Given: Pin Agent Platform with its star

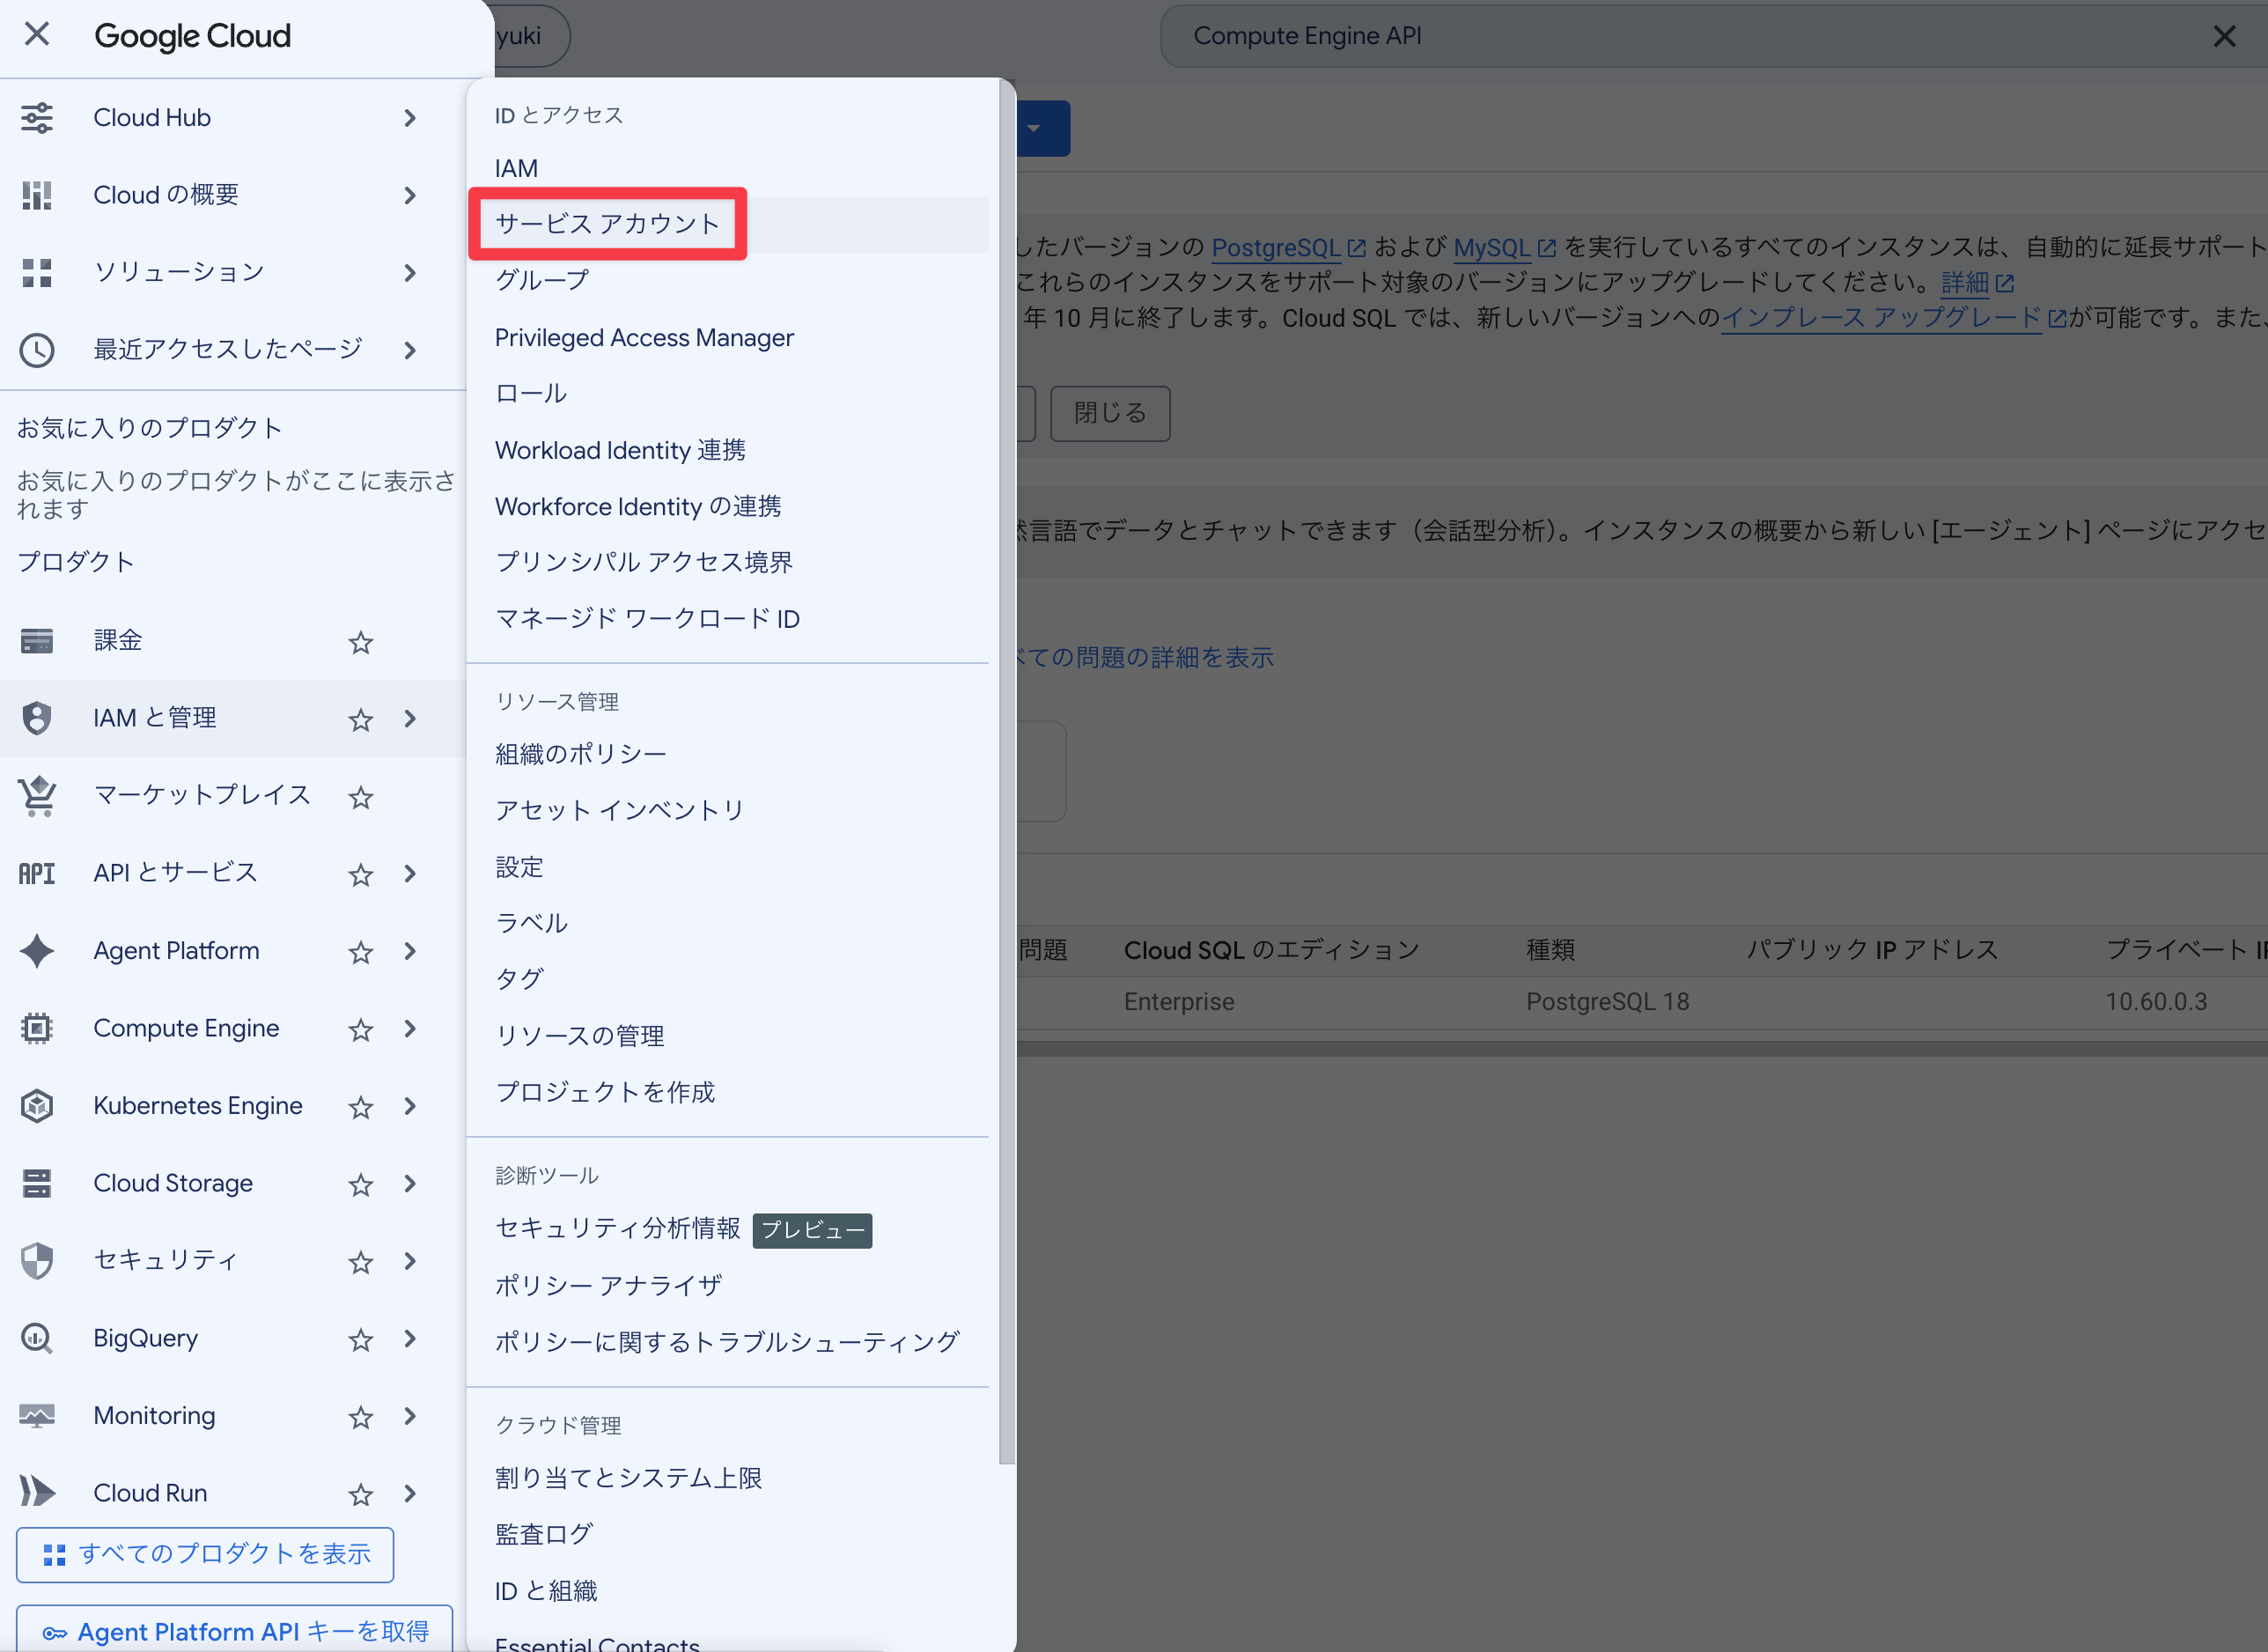Looking at the screenshot, I should (360, 952).
